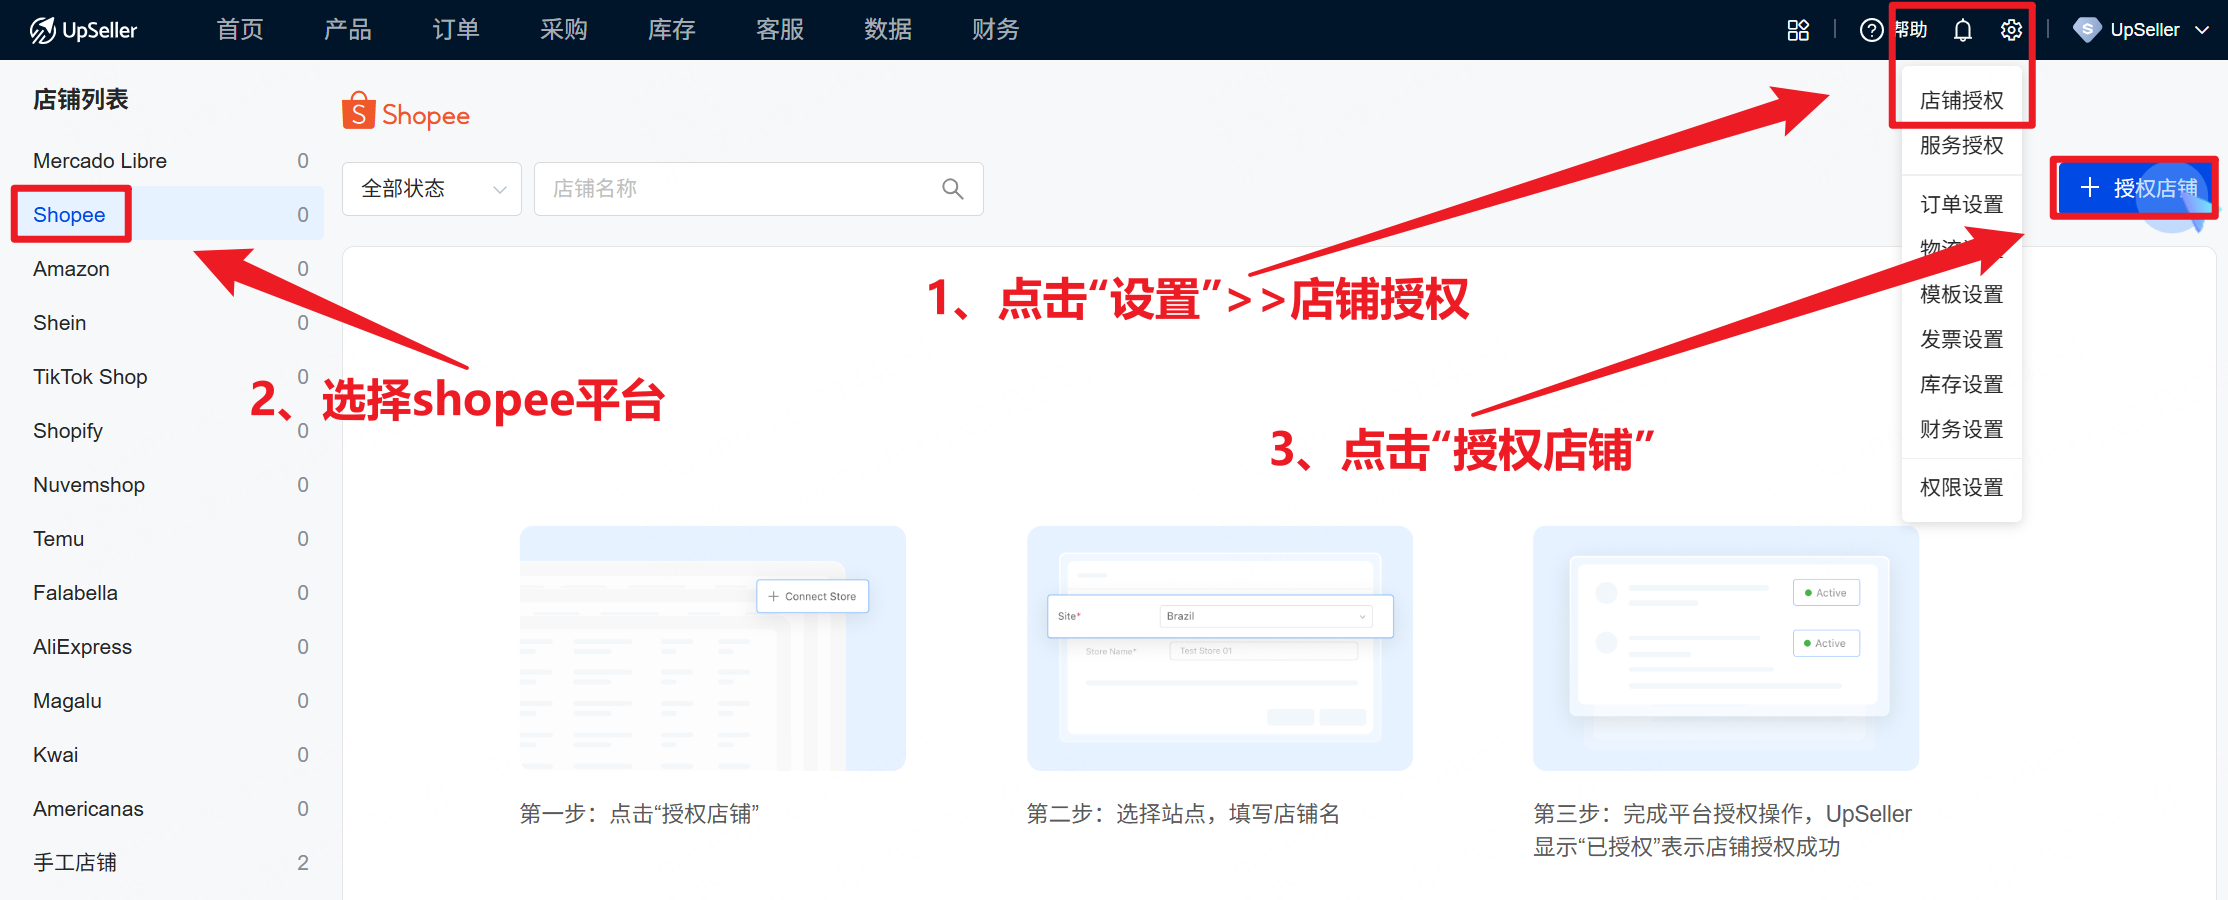Open the 财务 section in top navigation
The height and width of the screenshot is (900, 2228).
(995, 29)
